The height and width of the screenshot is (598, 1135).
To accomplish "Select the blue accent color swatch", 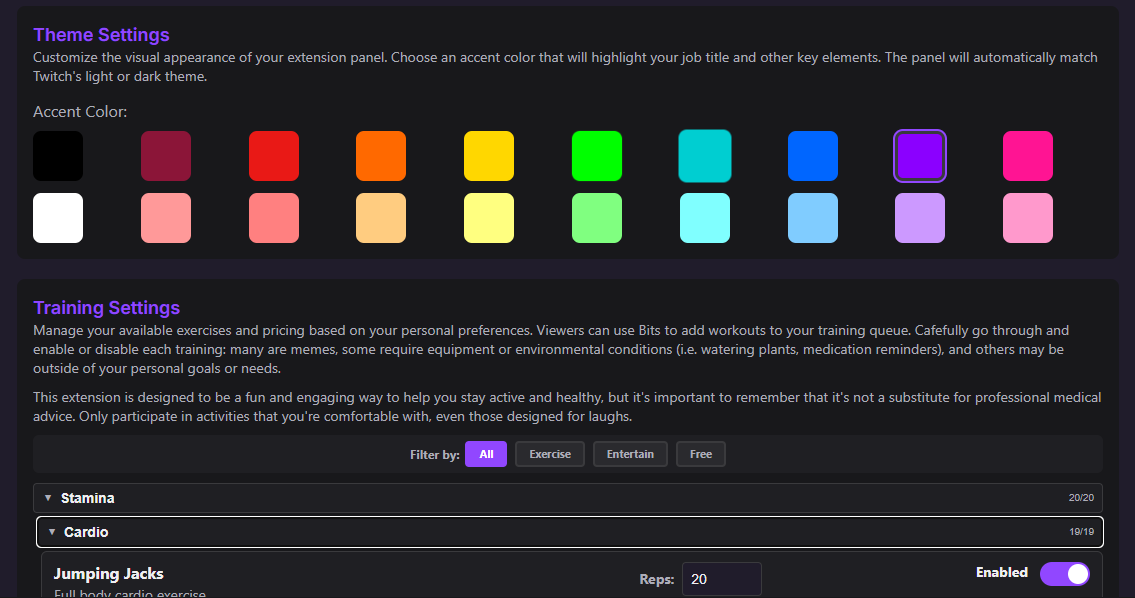I will [x=813, y=156].
